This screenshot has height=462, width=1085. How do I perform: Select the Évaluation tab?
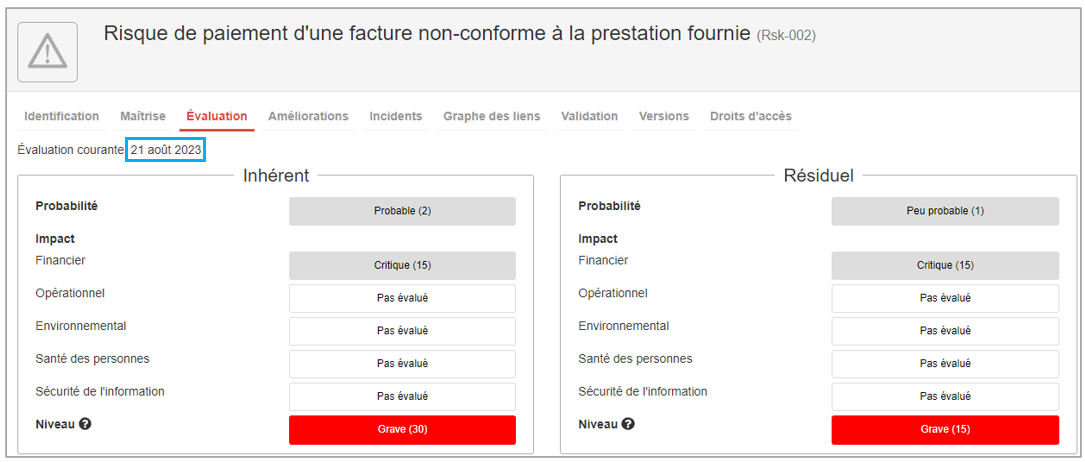click(217, 116)
